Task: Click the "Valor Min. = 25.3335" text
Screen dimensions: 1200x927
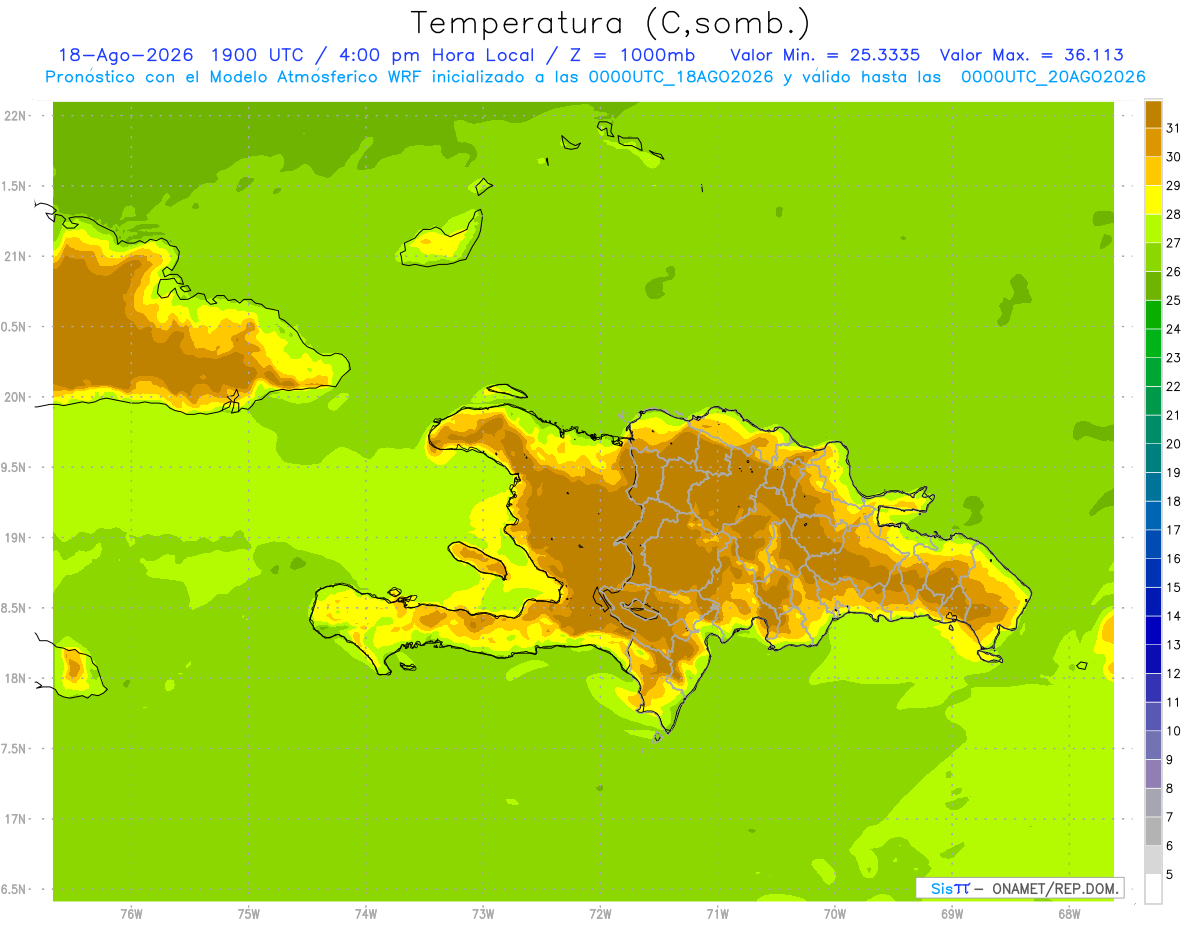Action: (x=825, y=55)
